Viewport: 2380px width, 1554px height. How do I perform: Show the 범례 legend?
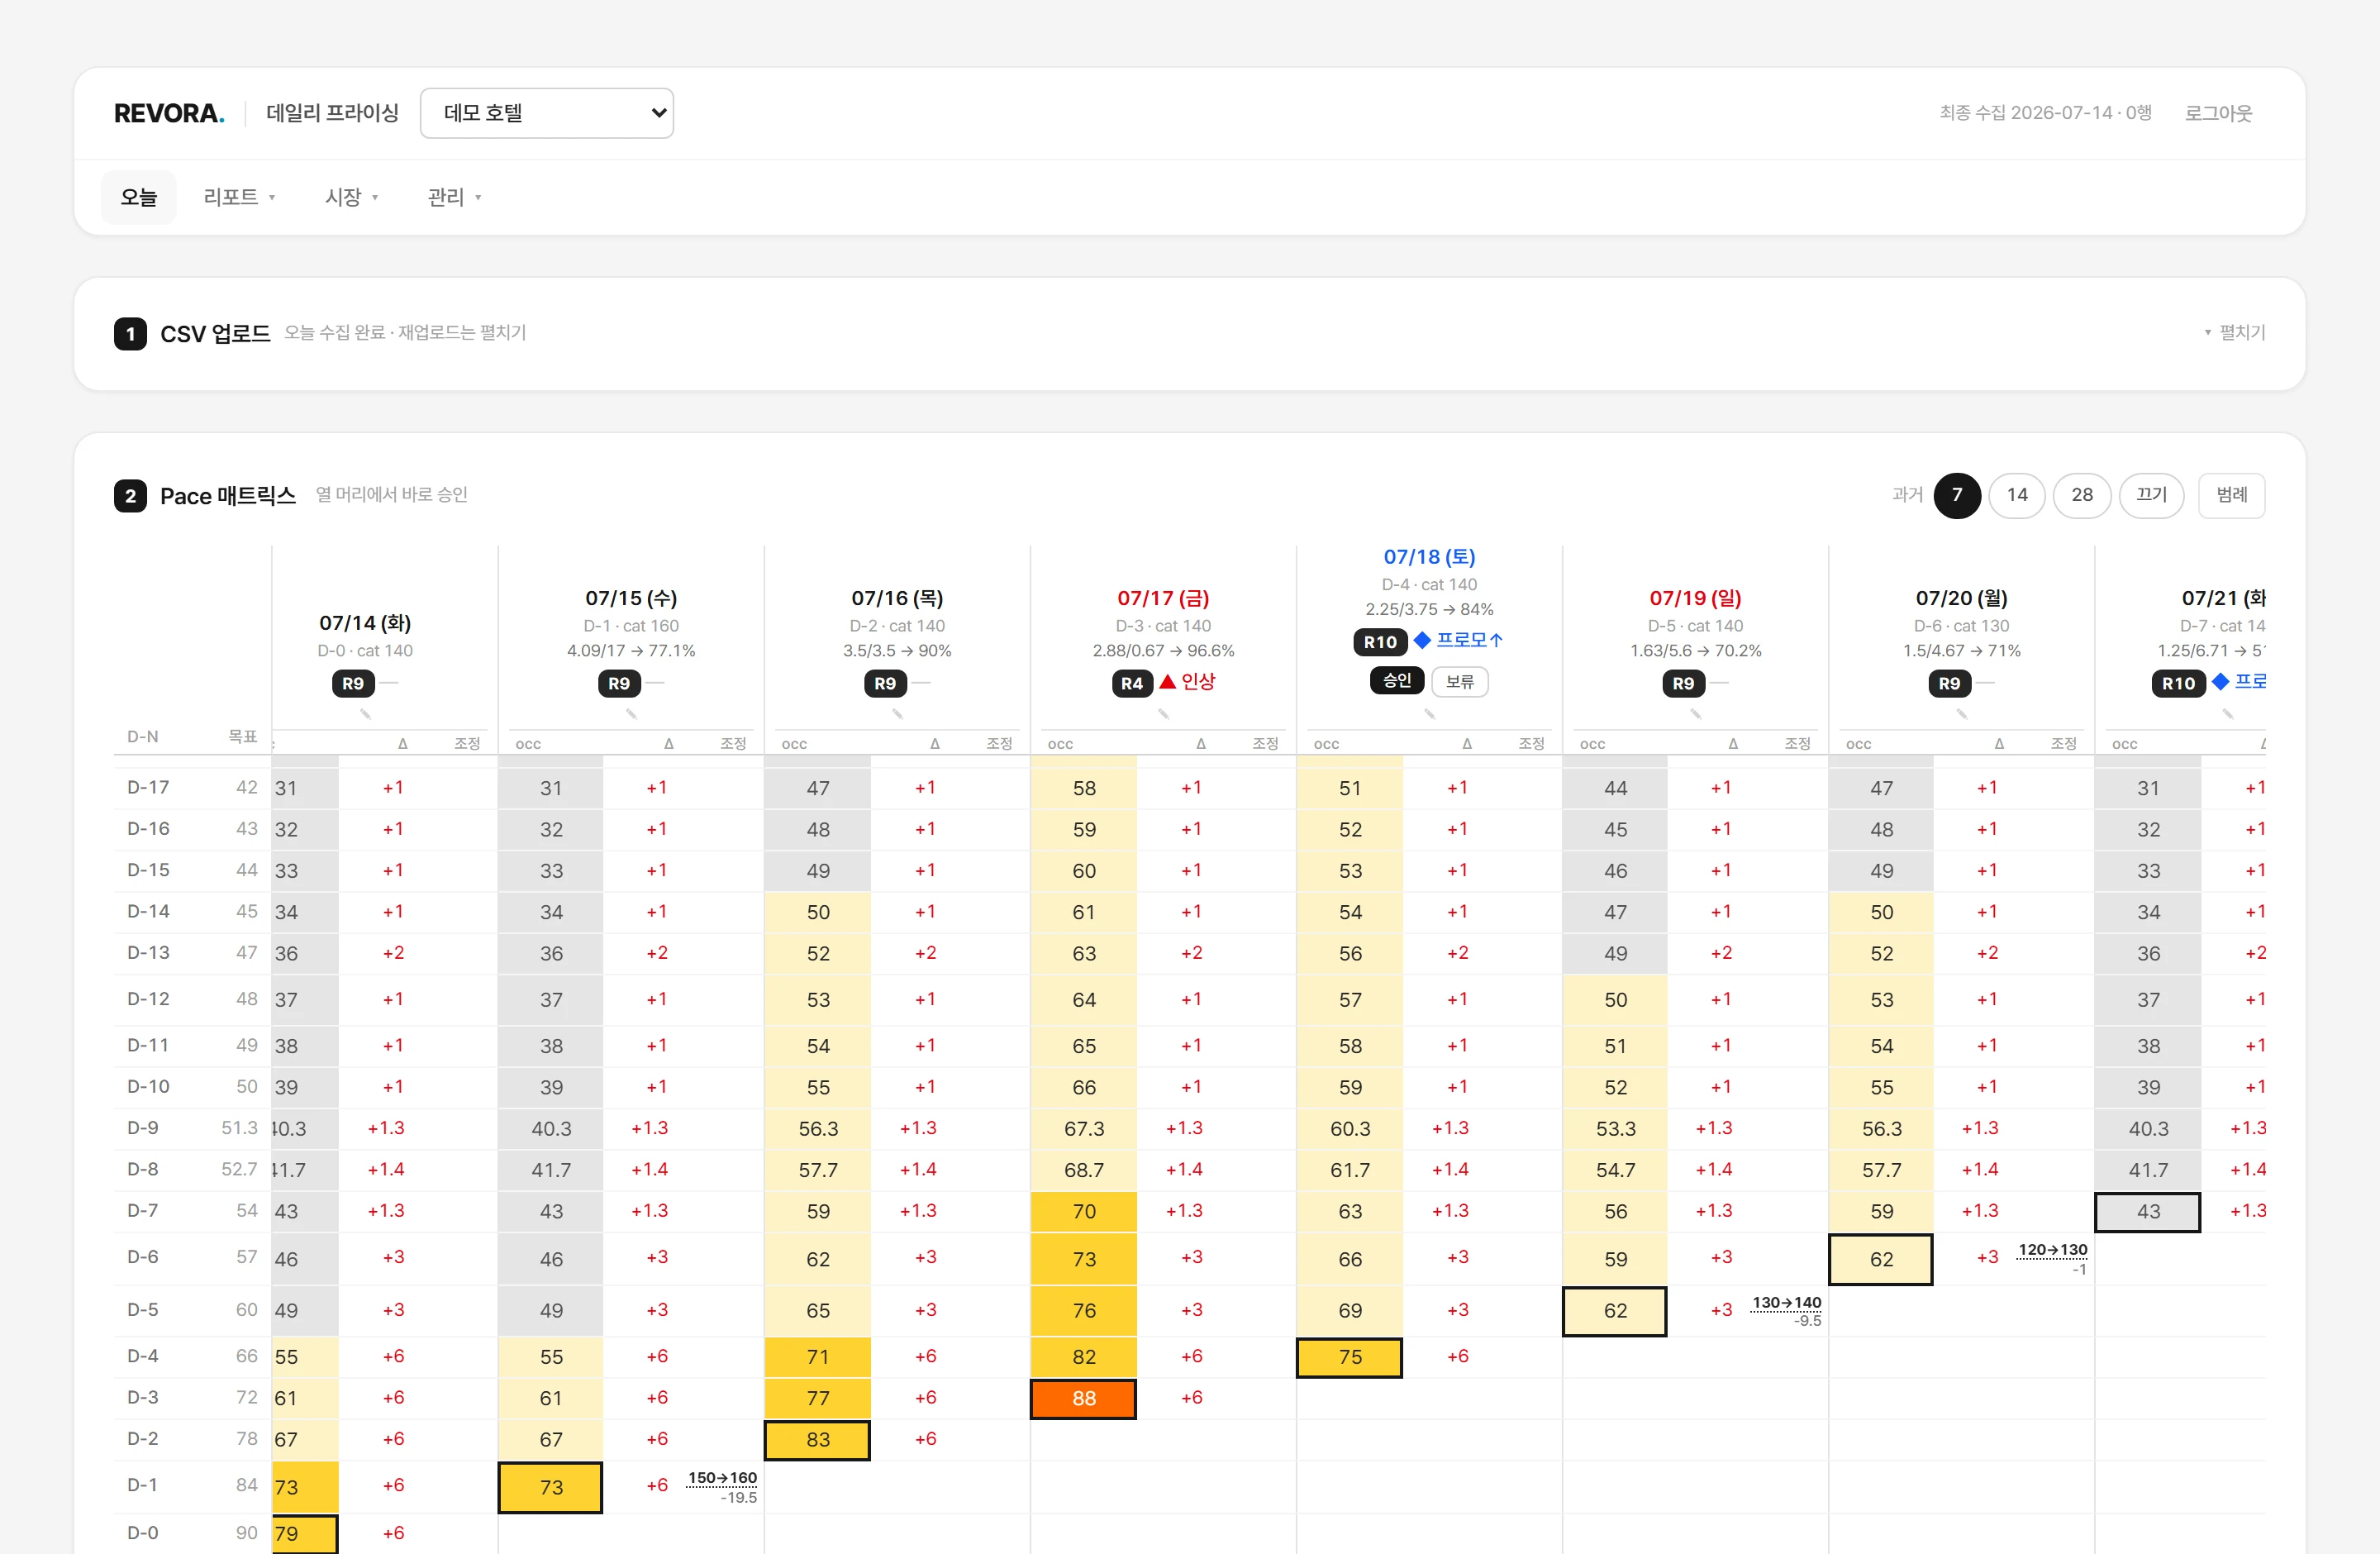(x=2232, y=495)
